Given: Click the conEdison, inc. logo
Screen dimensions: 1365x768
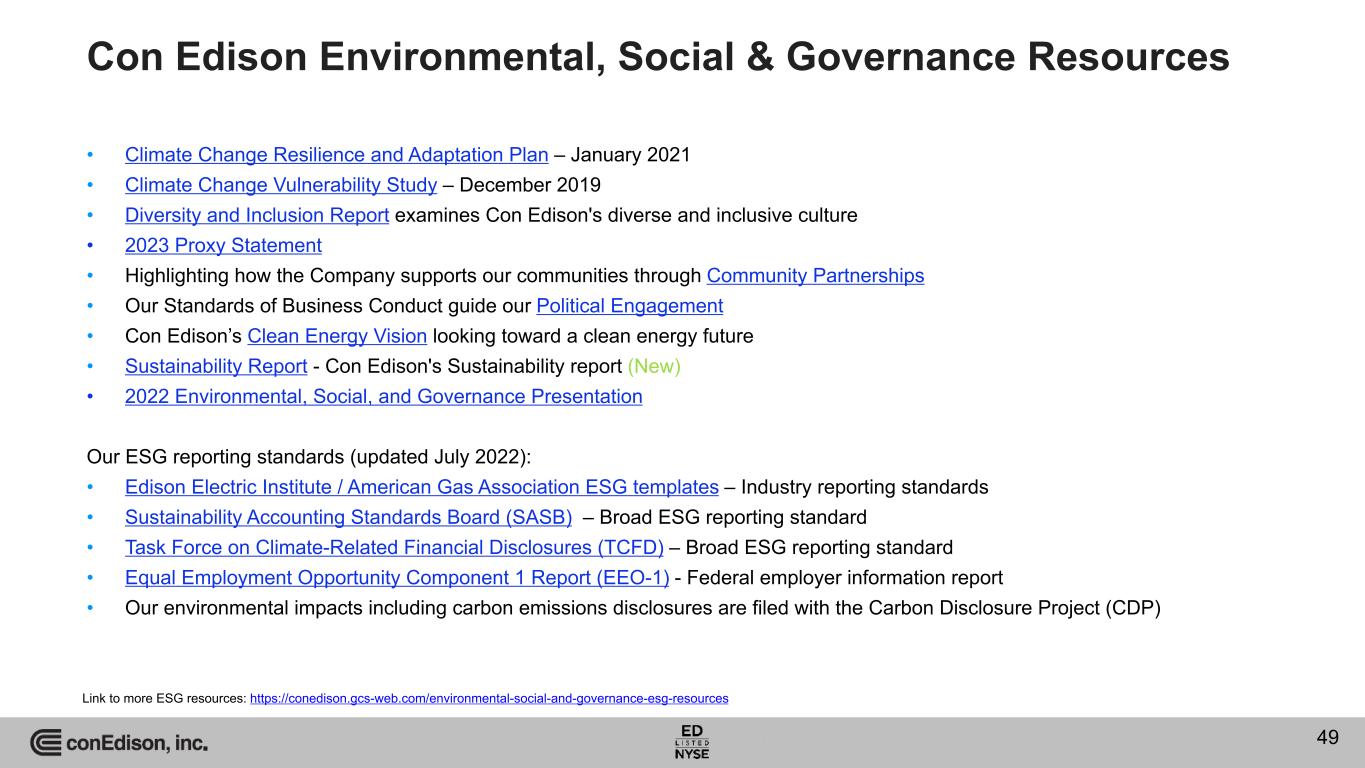Looking at the screenshot, I should tap(119, 743).
